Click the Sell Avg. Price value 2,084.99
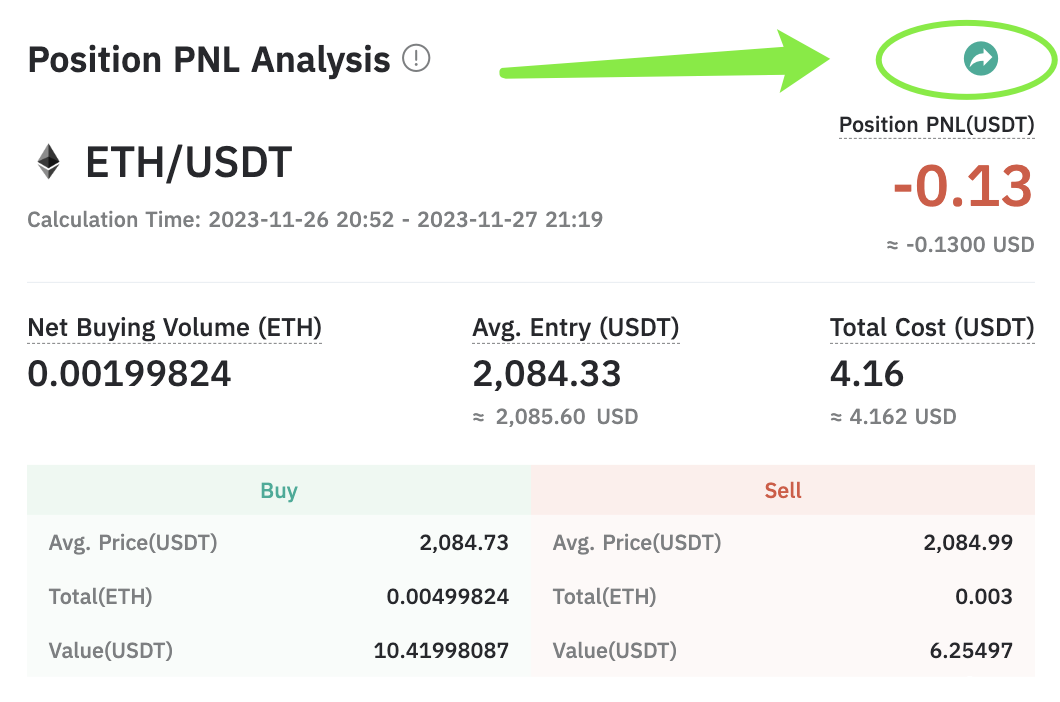Viewport: 1060px width, 702px height. coord(968,542)
